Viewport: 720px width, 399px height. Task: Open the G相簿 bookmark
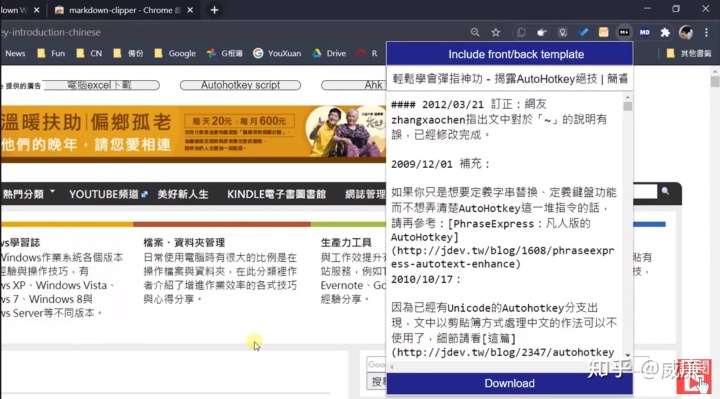click(225, 53)
